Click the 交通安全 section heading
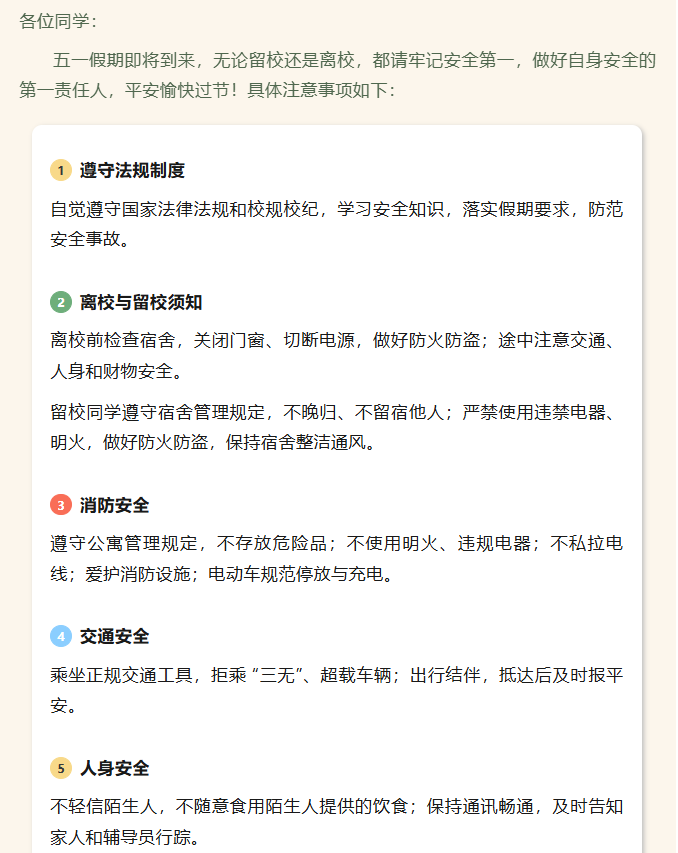The width and height of the screenshot is (678, 853). tap(114, 636)
